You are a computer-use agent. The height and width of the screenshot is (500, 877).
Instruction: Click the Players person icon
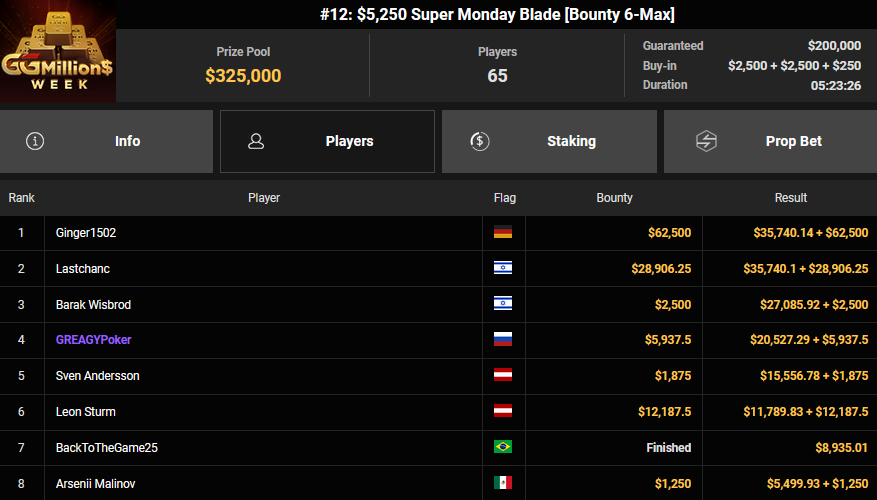pos(256,141)
